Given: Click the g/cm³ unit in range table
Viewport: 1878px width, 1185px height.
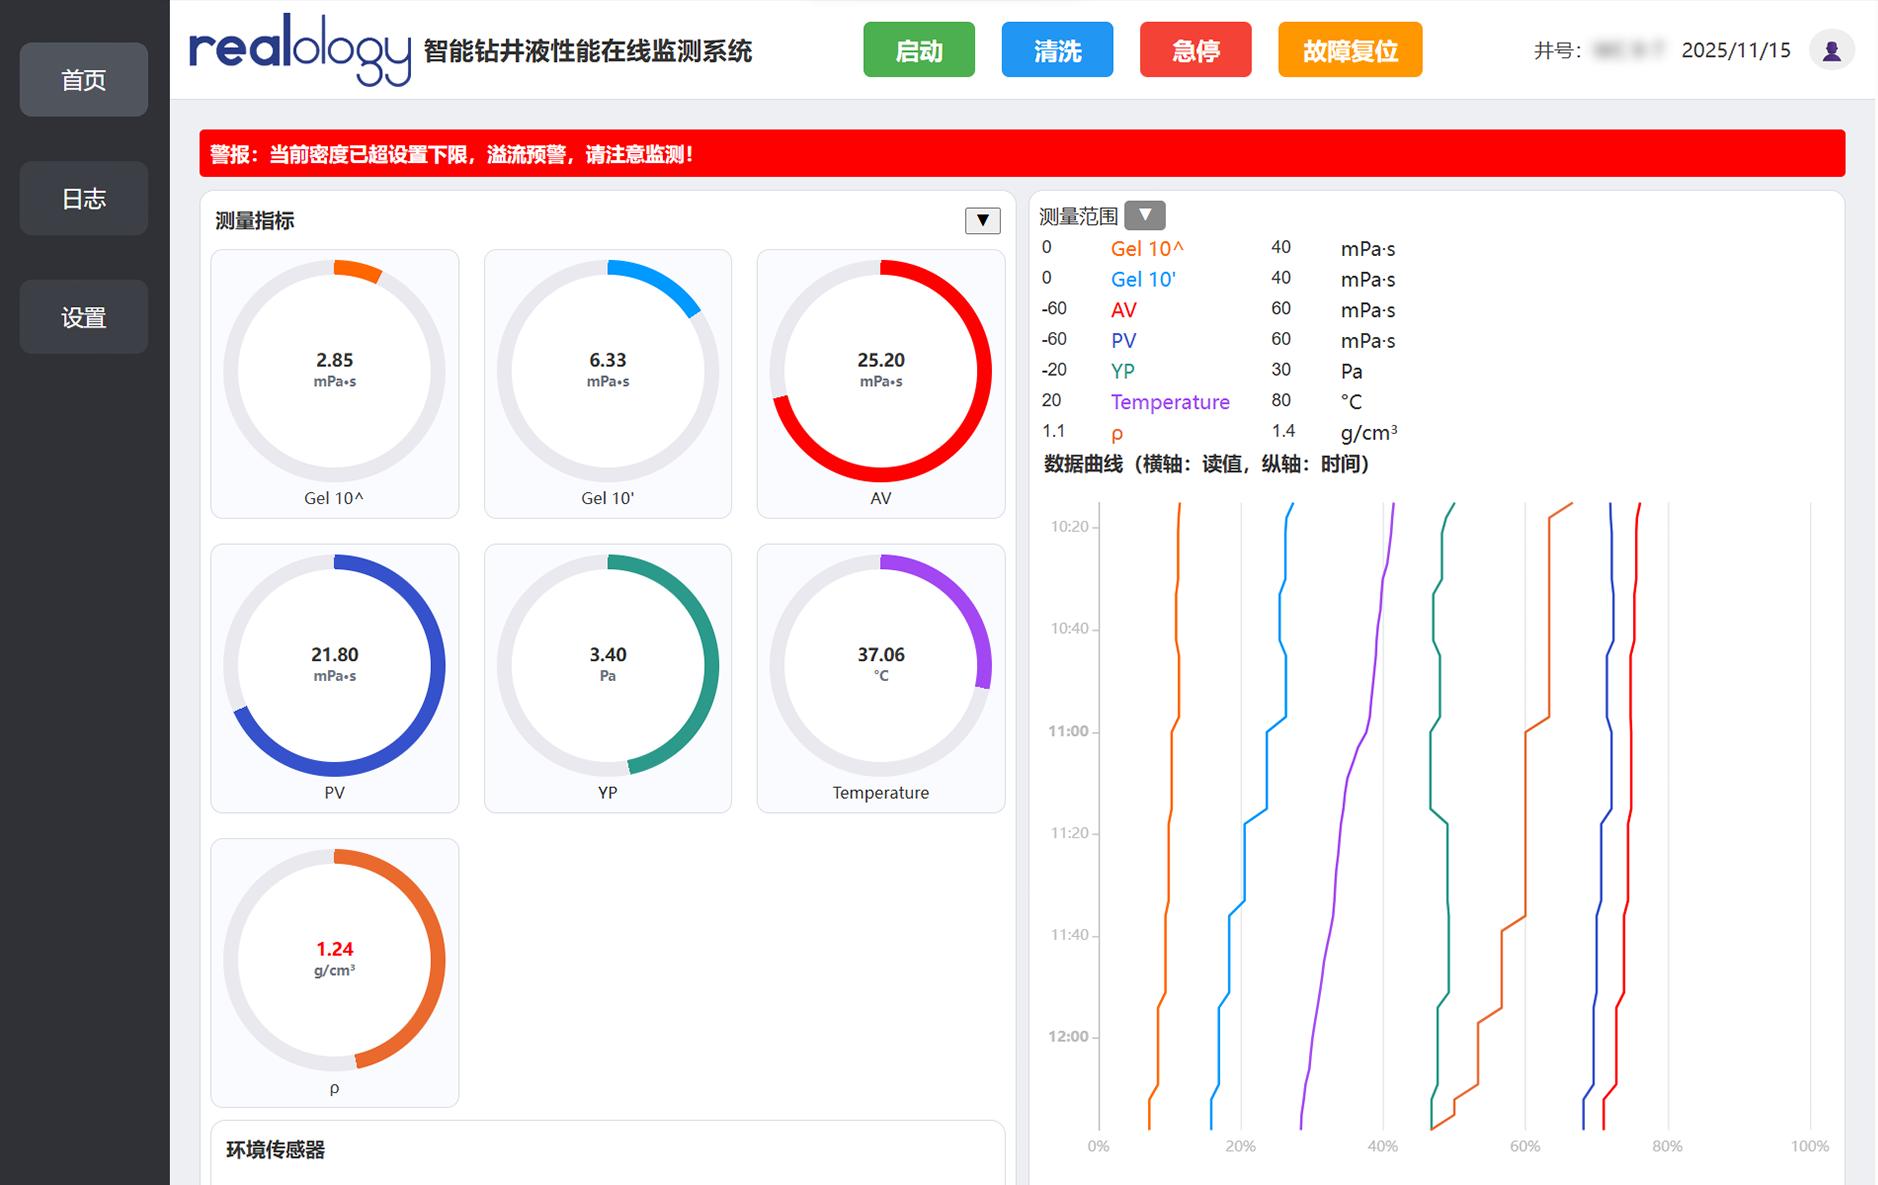Looking at the screenshot, I should click(x=1369, y=432).
